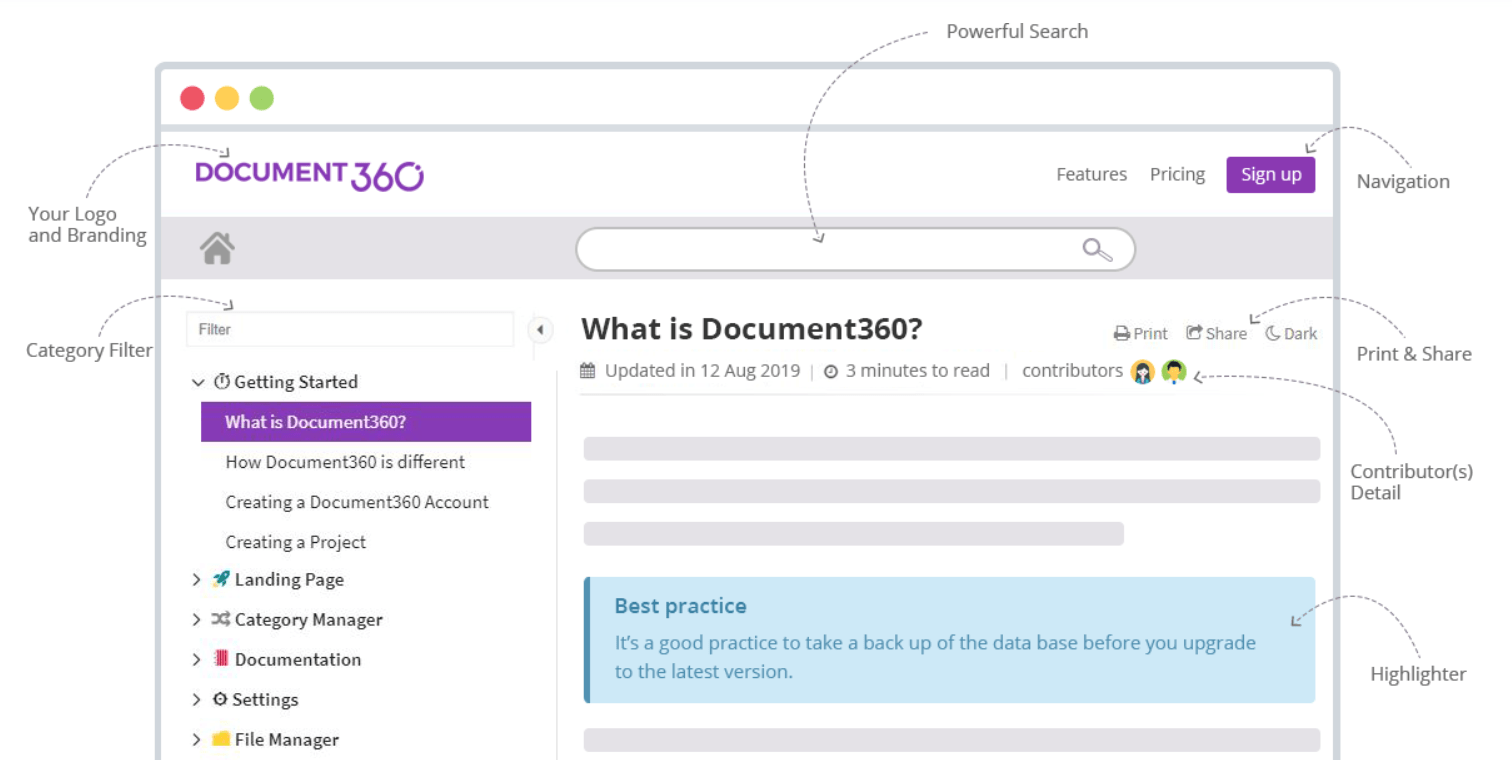1512x760 pixels.
Task: Click the File Manager folder icon
Action: [221, 739]
